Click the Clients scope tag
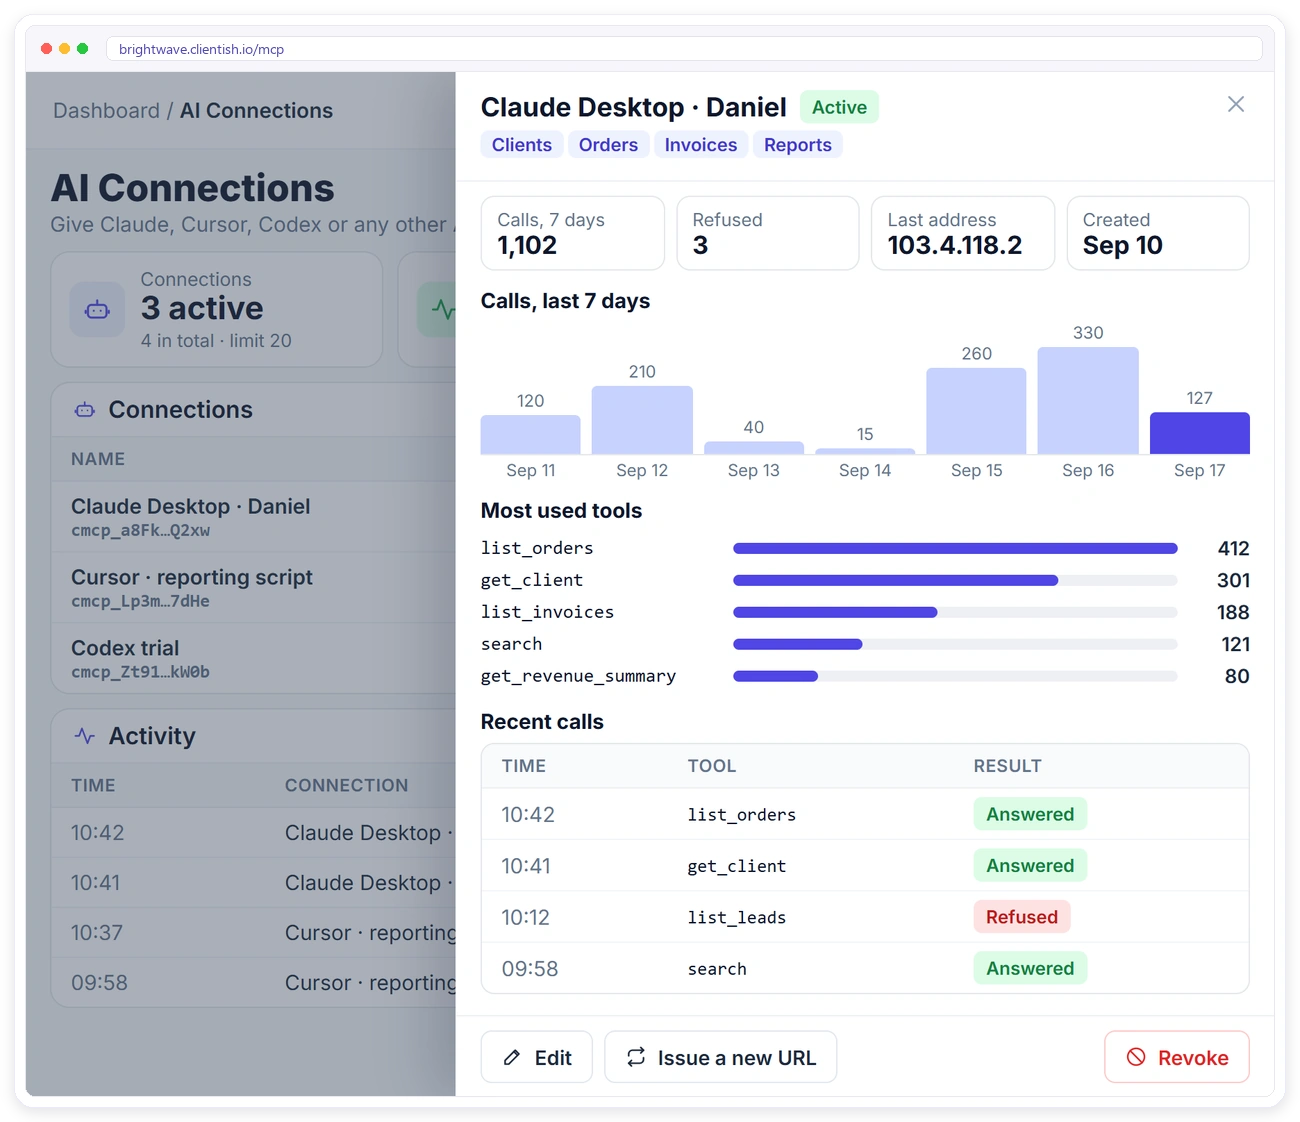This screenshot has width=1300, height=1122. point(522,145)
